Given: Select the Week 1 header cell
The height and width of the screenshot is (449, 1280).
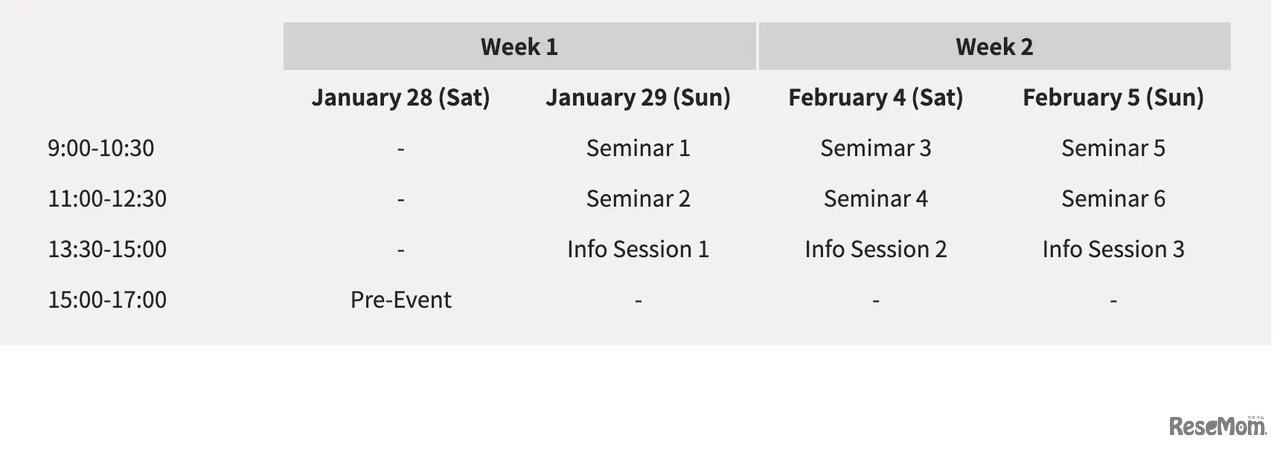Looking at the screenshot, I should pos(519,46).
